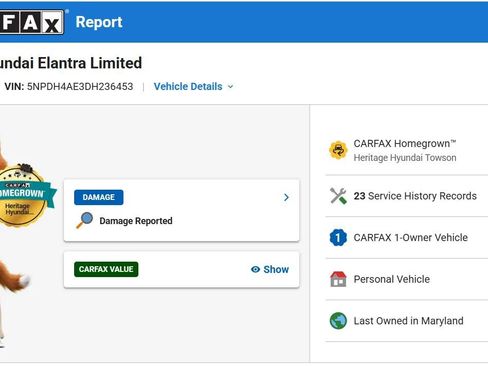The height and width of the screenshot is (366, 488).
Task: Select the VIN number 5NPDH4AE3DH236453
Action: (80, 87)
